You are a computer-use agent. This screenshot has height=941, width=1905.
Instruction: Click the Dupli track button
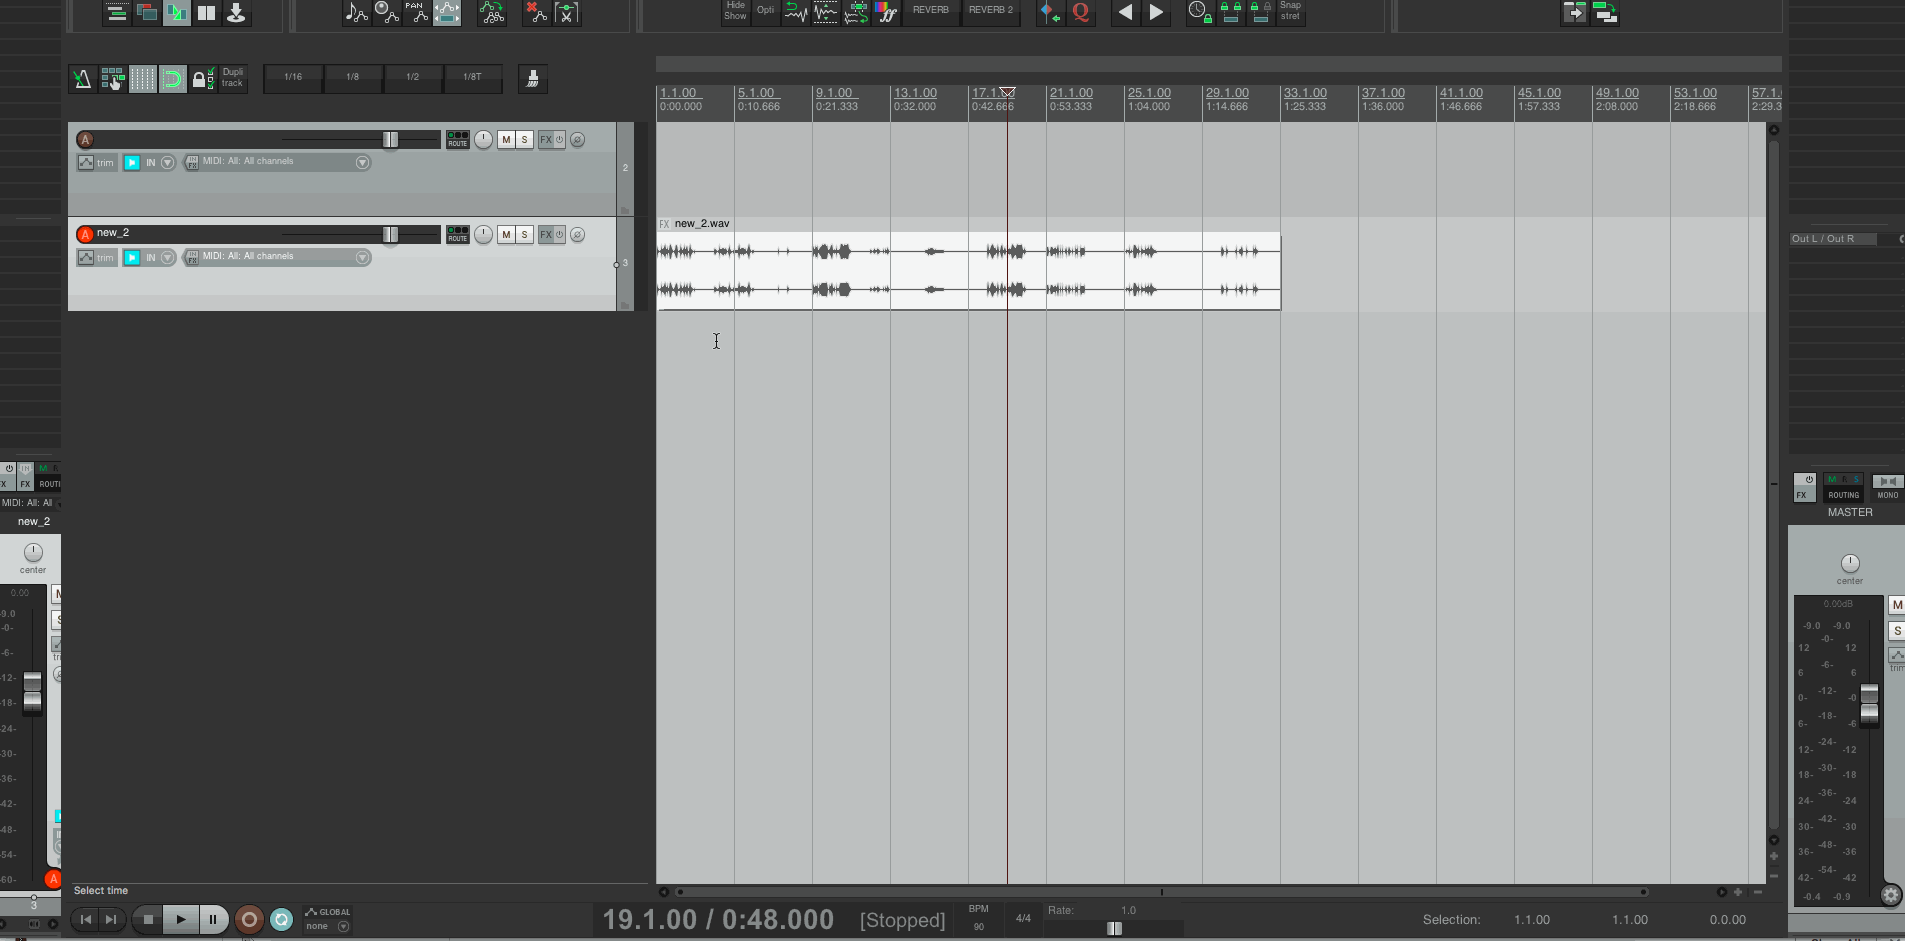click(x=232, y=78)
